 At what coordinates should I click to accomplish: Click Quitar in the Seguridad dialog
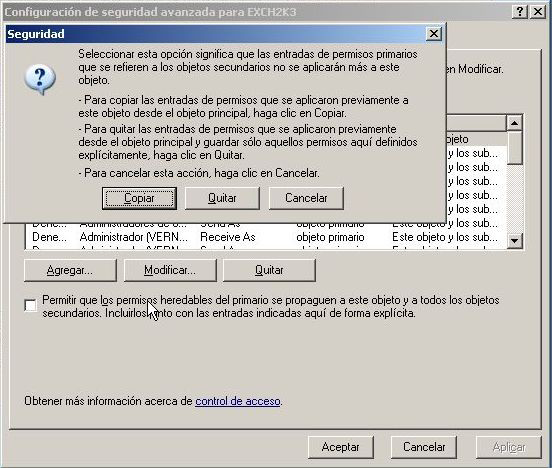(x=222, y=198)
